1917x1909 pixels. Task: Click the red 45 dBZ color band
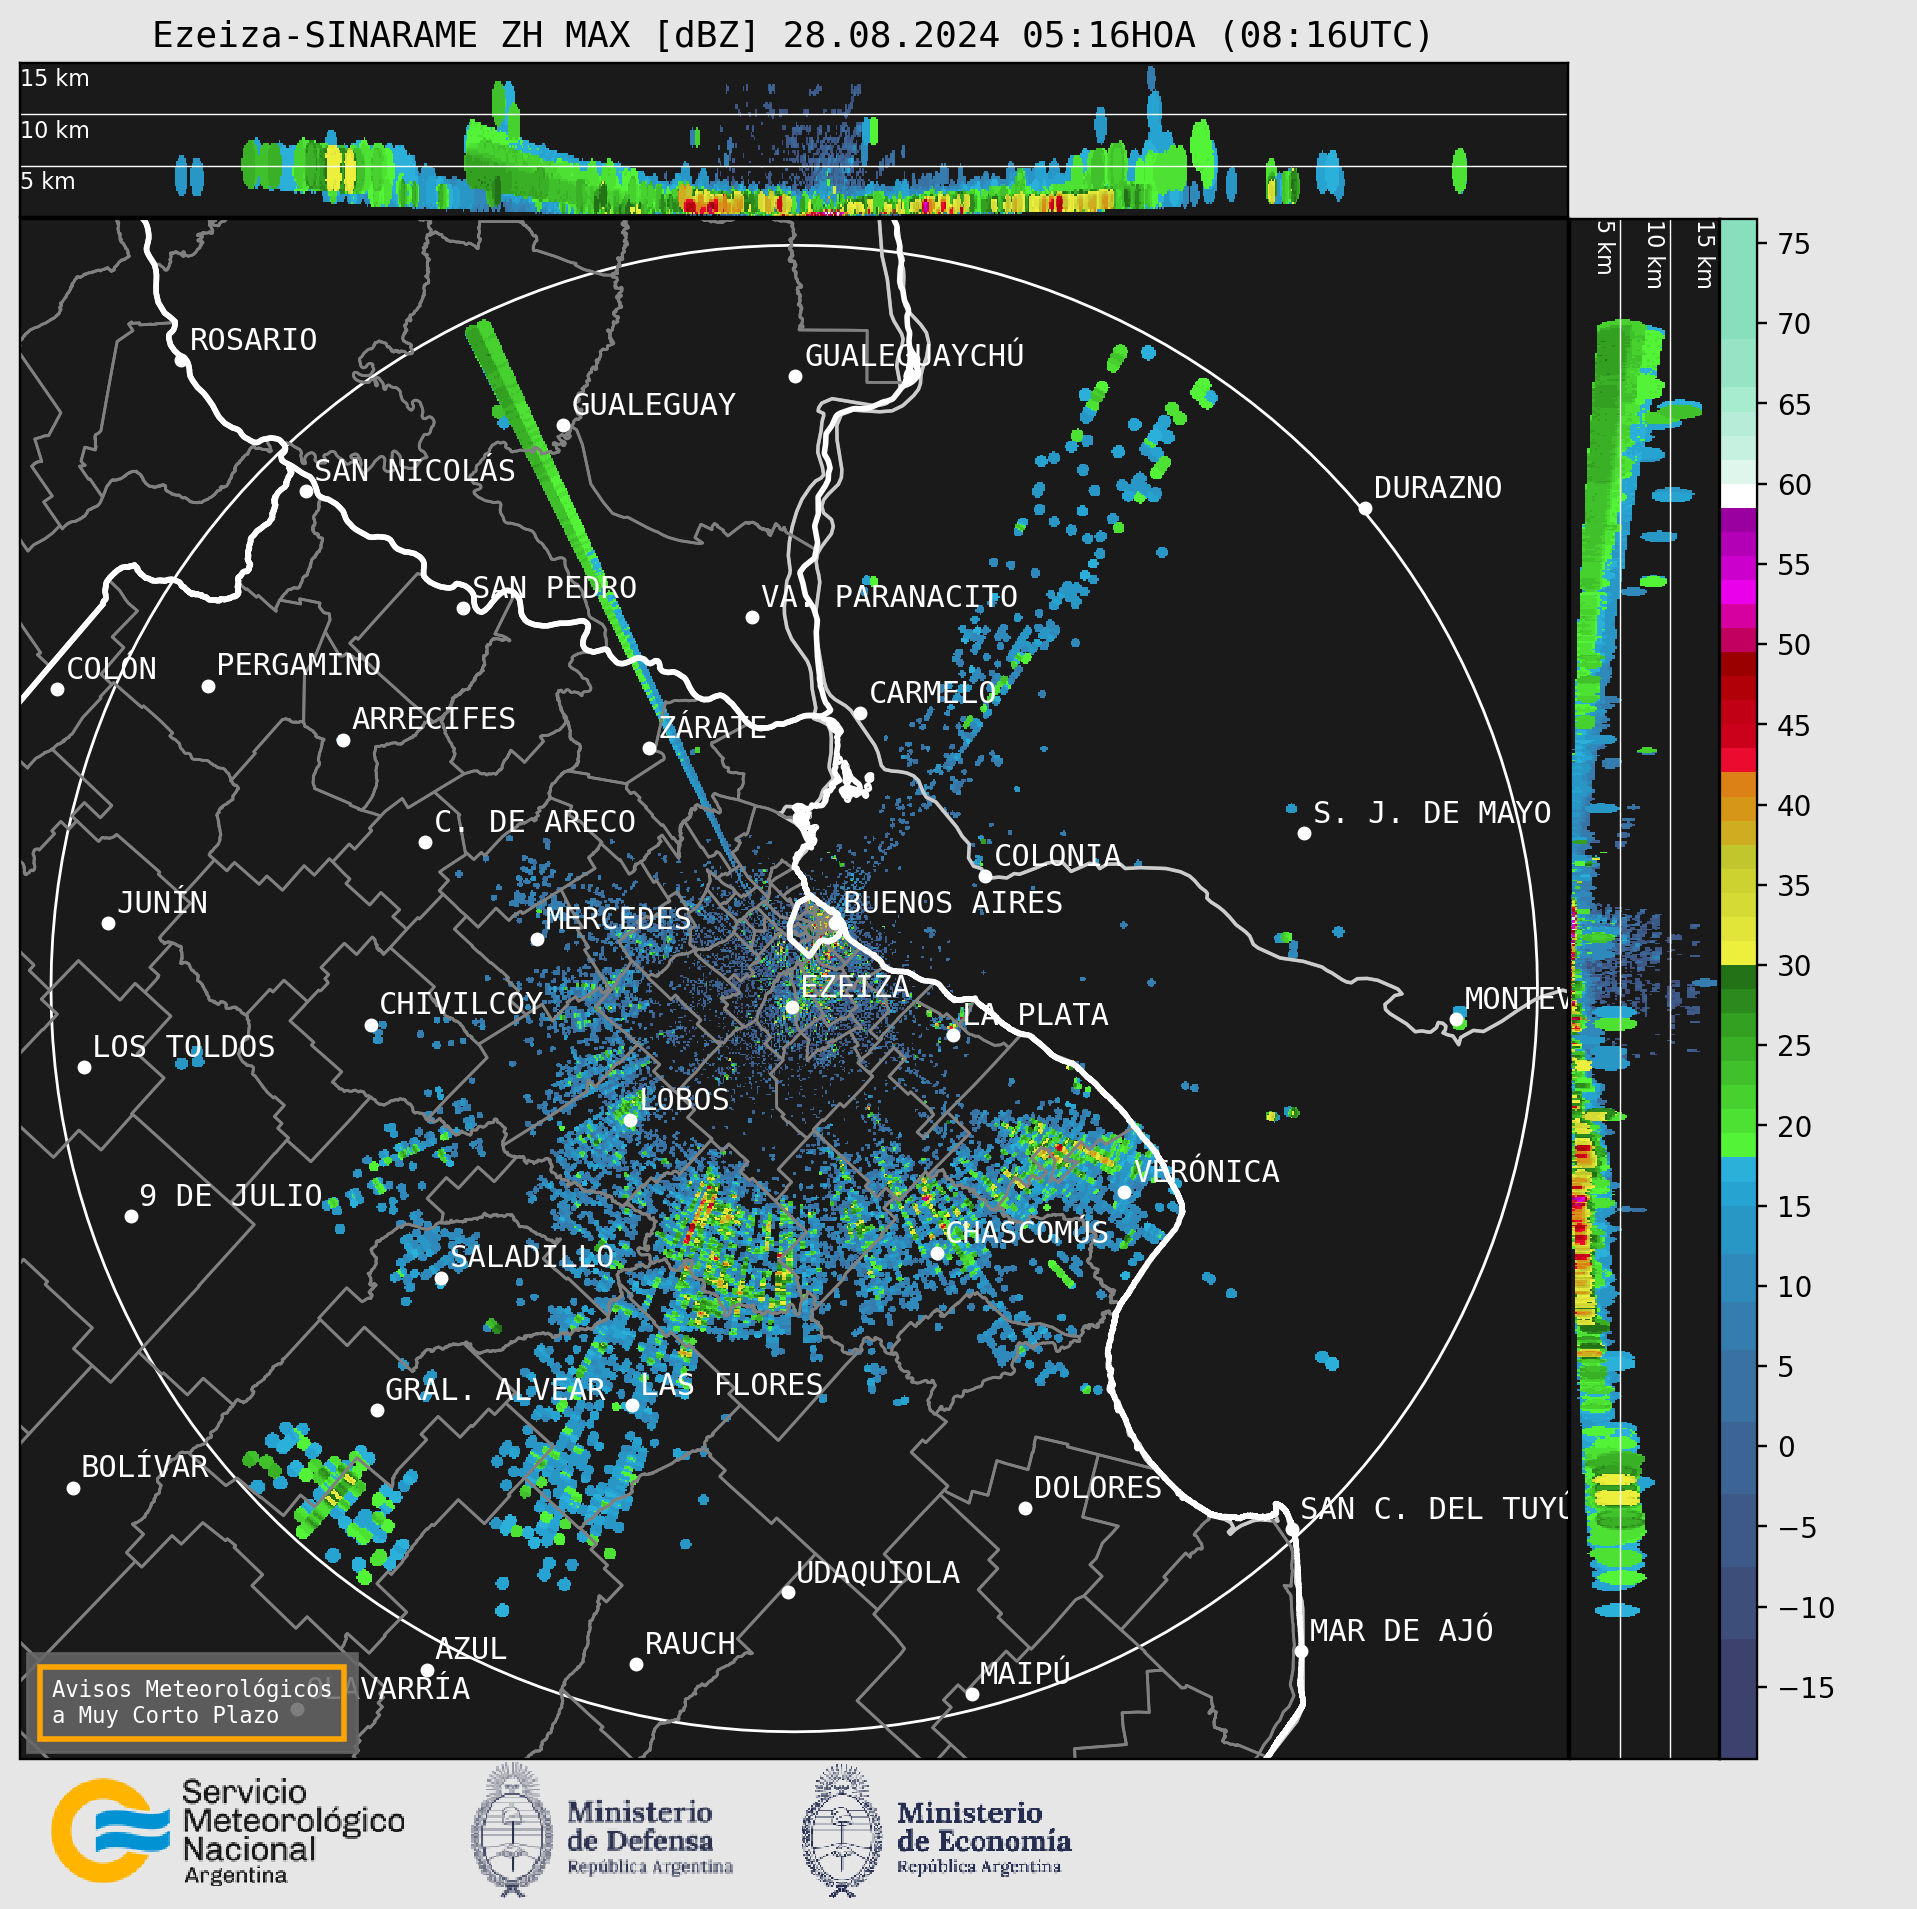point(1738,736)
